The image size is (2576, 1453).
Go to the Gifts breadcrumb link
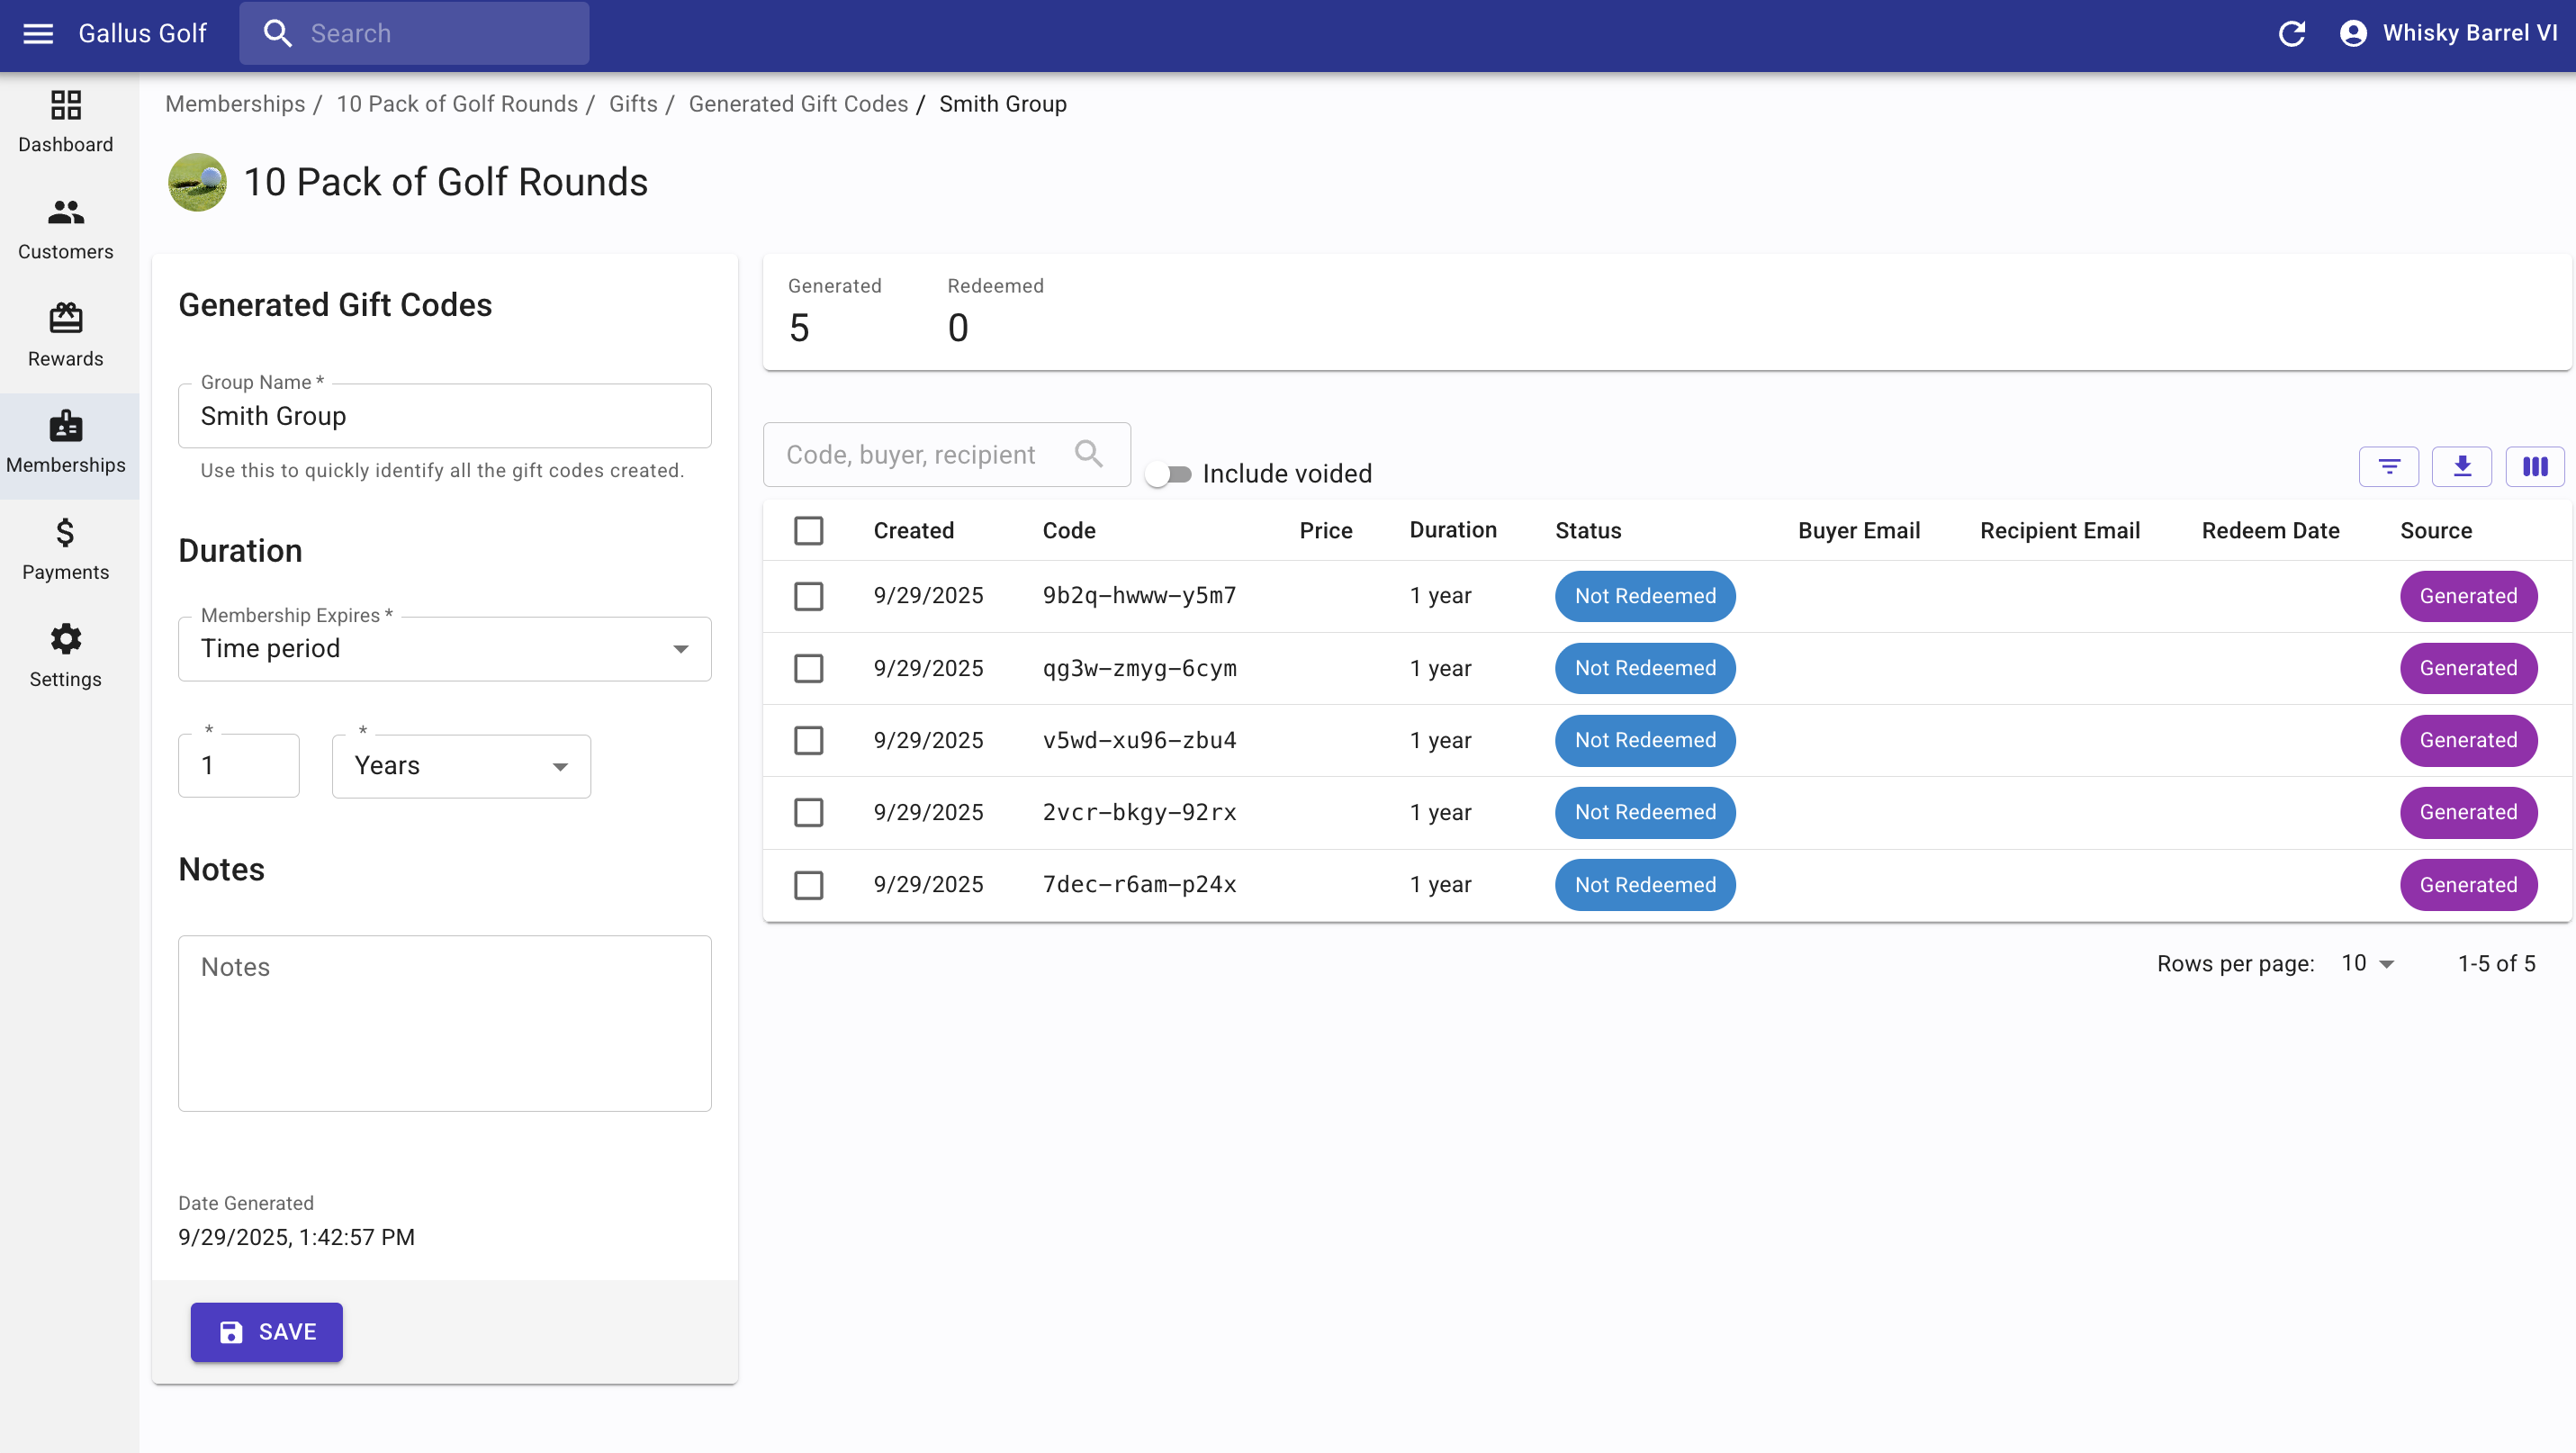(x=632, y=104)
